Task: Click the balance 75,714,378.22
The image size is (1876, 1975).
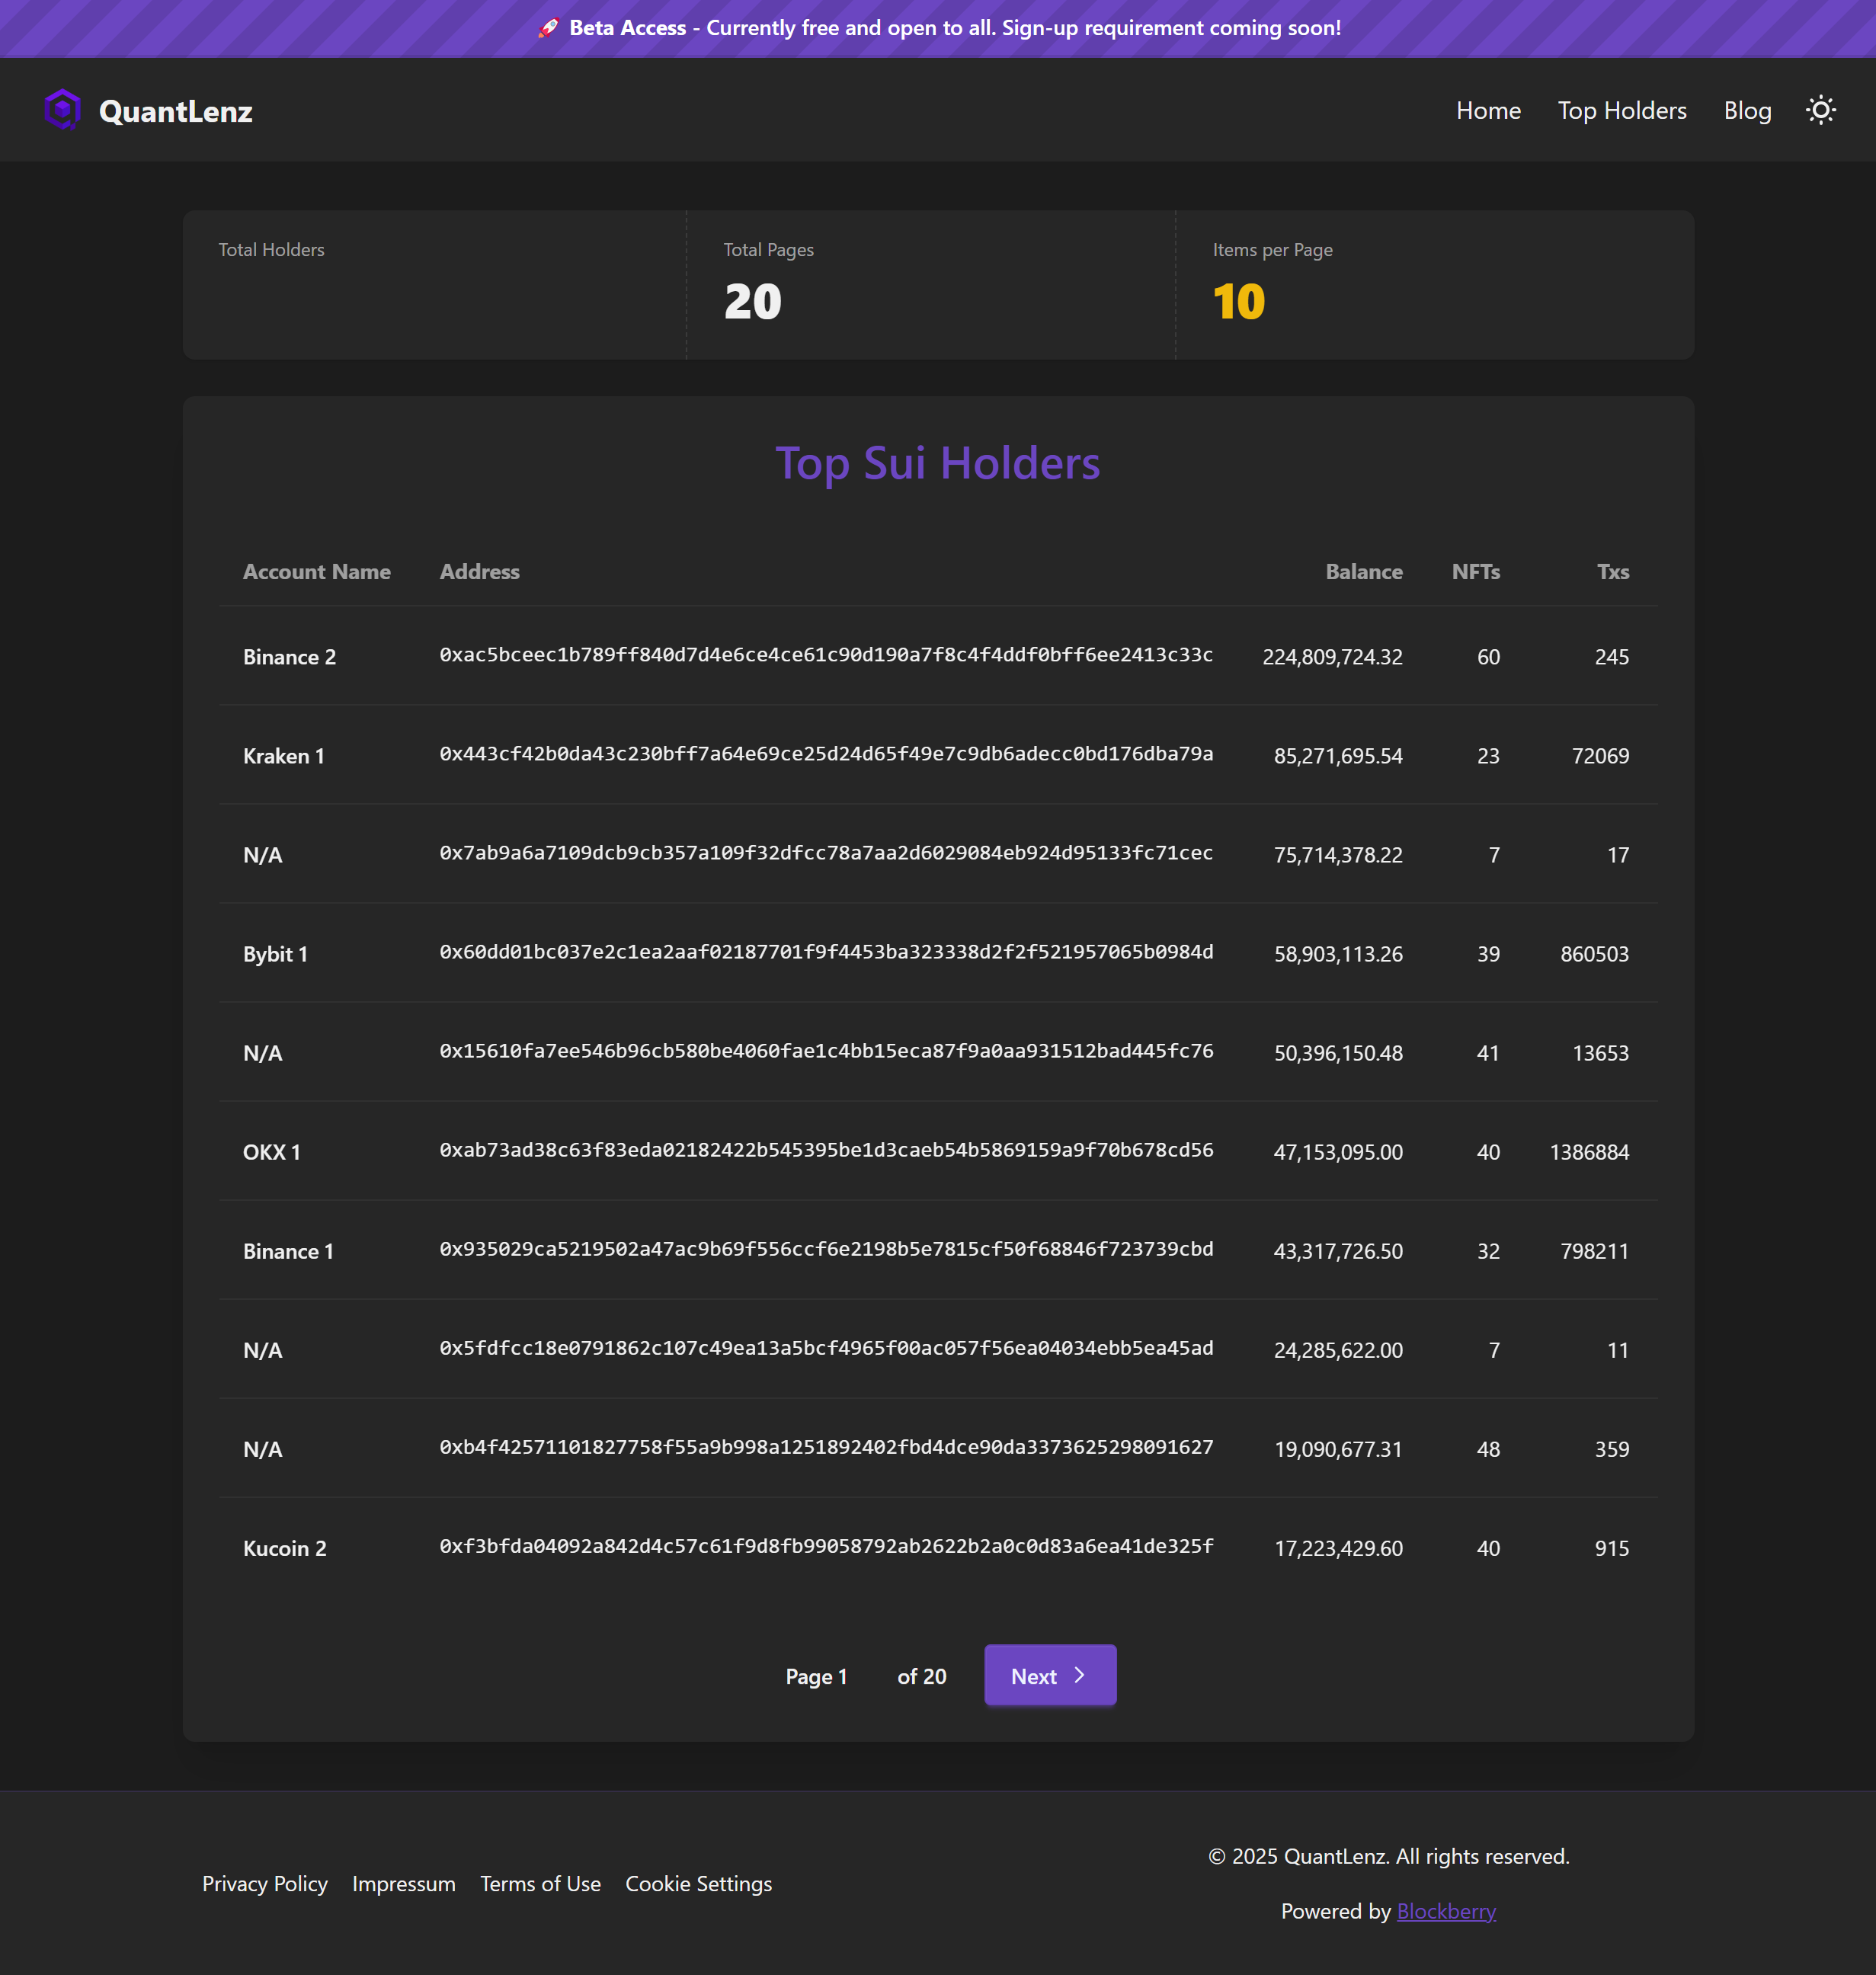Action: pyautogui.click(x=1338, y=855)
